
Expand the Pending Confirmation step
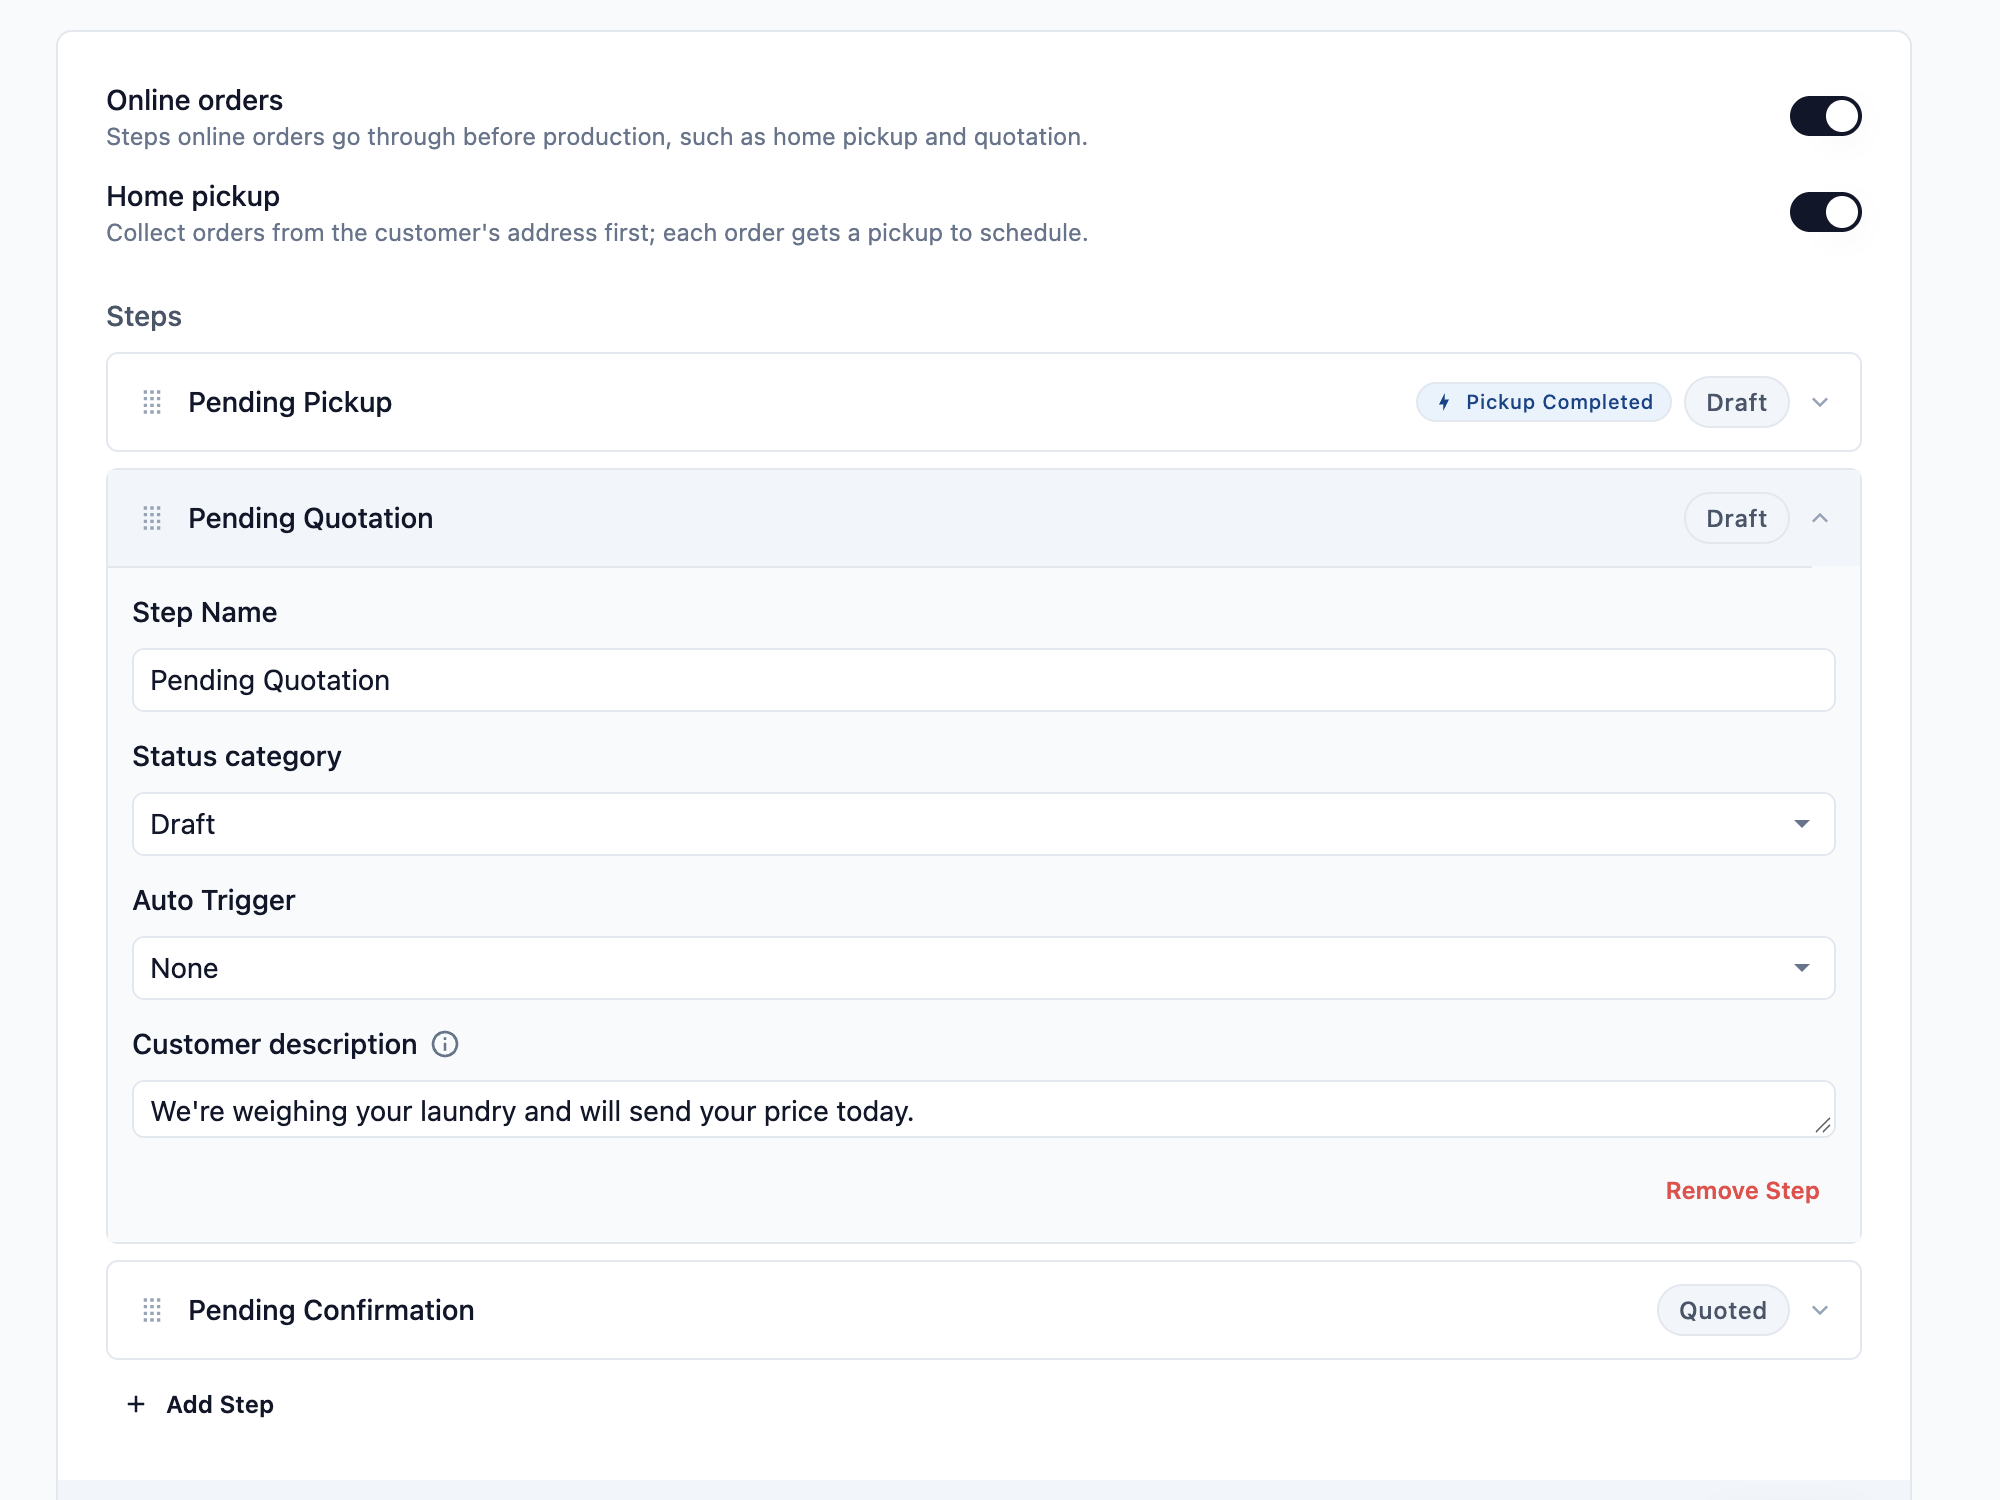[1820, 1310]
